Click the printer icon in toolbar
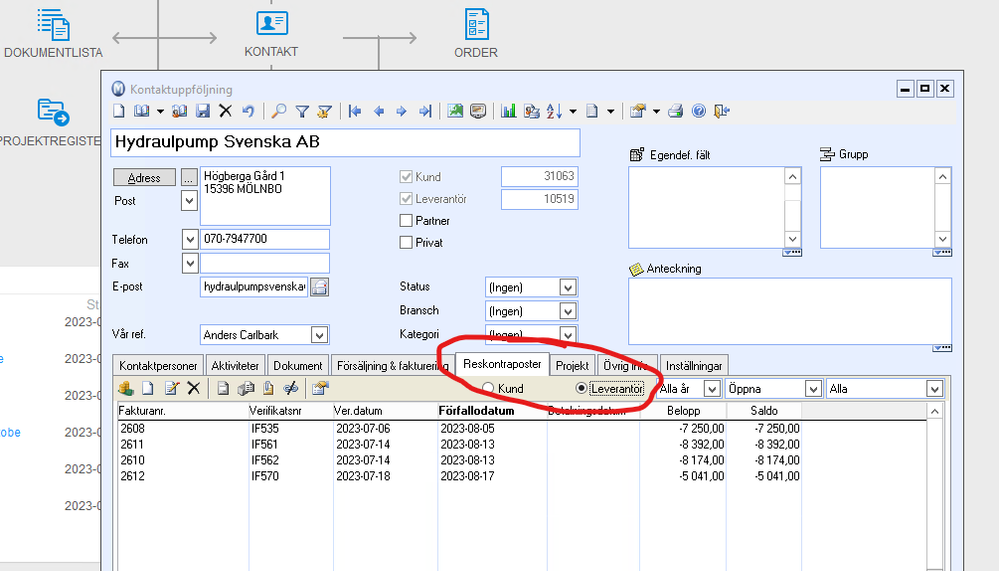Image resolution: width=999 pixels, height=571 pixels. (x=675, y=112)
